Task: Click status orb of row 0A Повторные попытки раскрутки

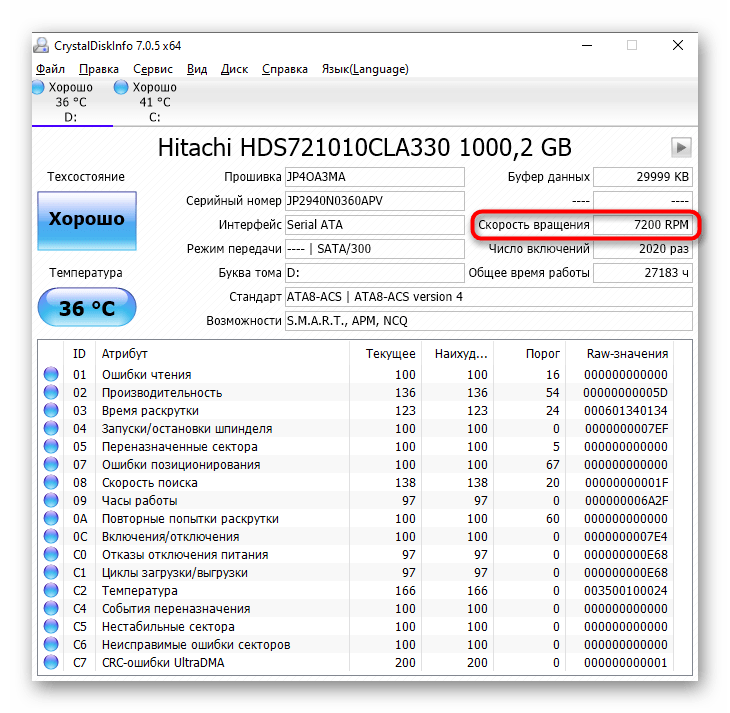Action: tap(51, 518)
